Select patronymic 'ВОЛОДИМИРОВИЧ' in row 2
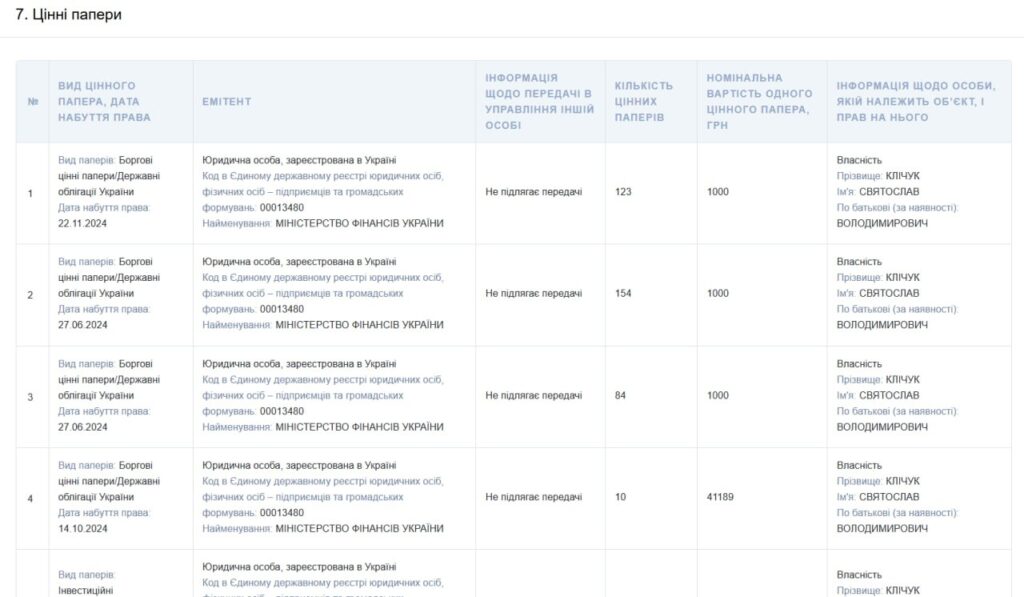Viewport: 1024px width, 597px height. (882, 325)
